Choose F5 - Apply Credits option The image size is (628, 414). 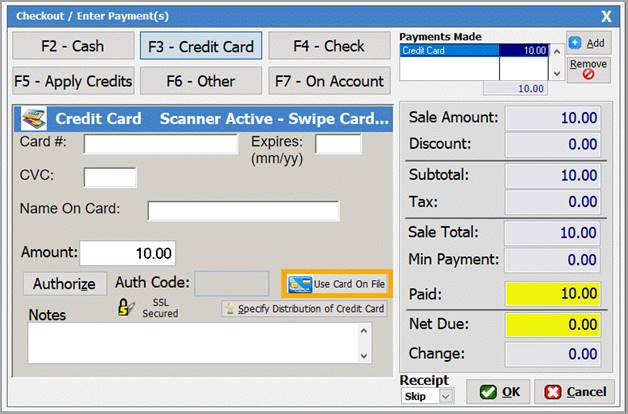(x=73, y=81)
